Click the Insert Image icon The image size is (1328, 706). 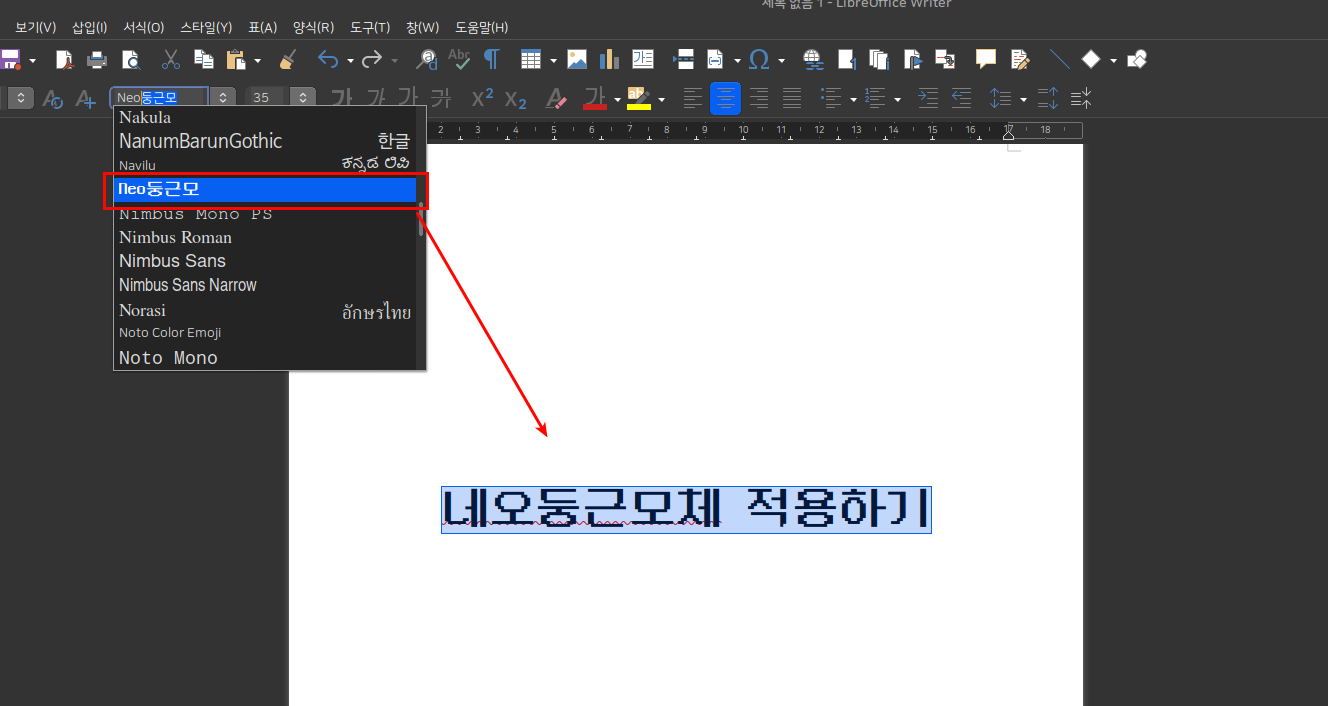click(x=577, y=60)
